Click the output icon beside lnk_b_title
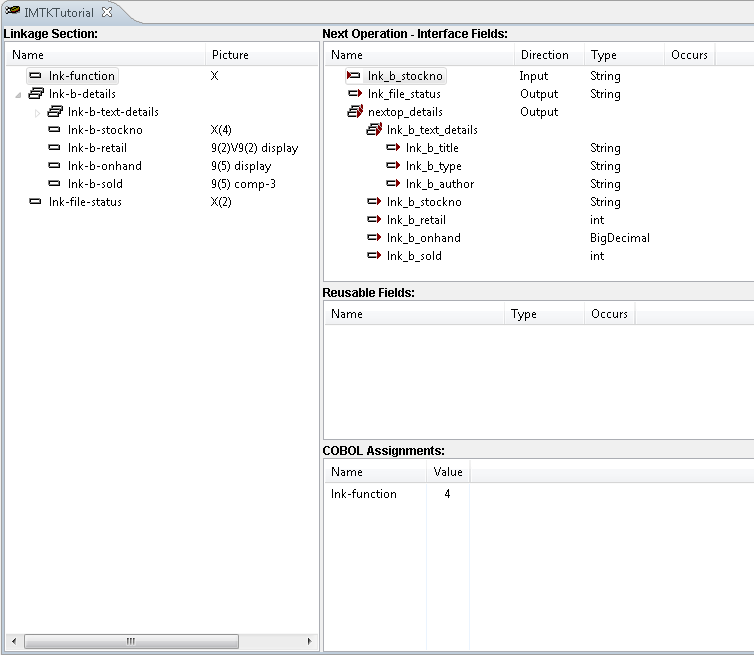The height and width of the screenshot is (655, 754). coord(393,148)
